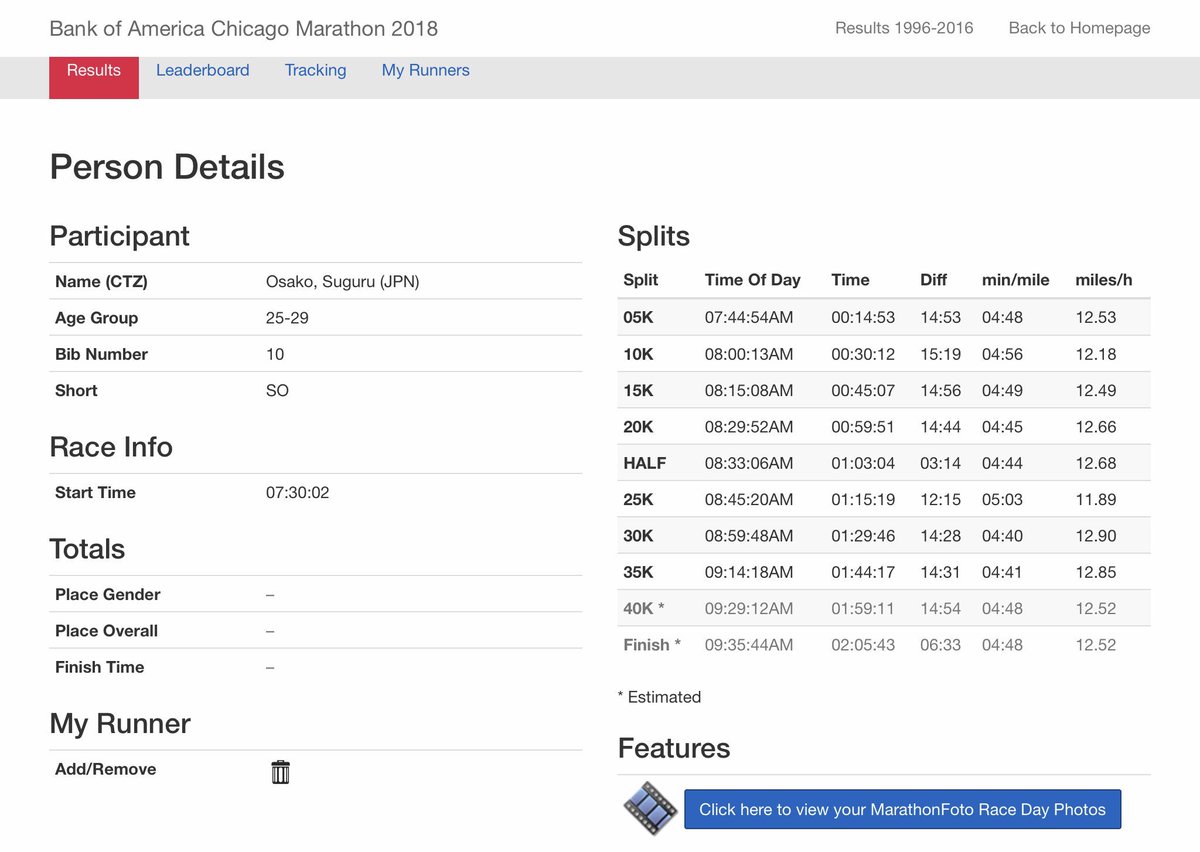Click the My Runner section heading
Screen dimensions: 1200x852
click(x=120, y=724)
